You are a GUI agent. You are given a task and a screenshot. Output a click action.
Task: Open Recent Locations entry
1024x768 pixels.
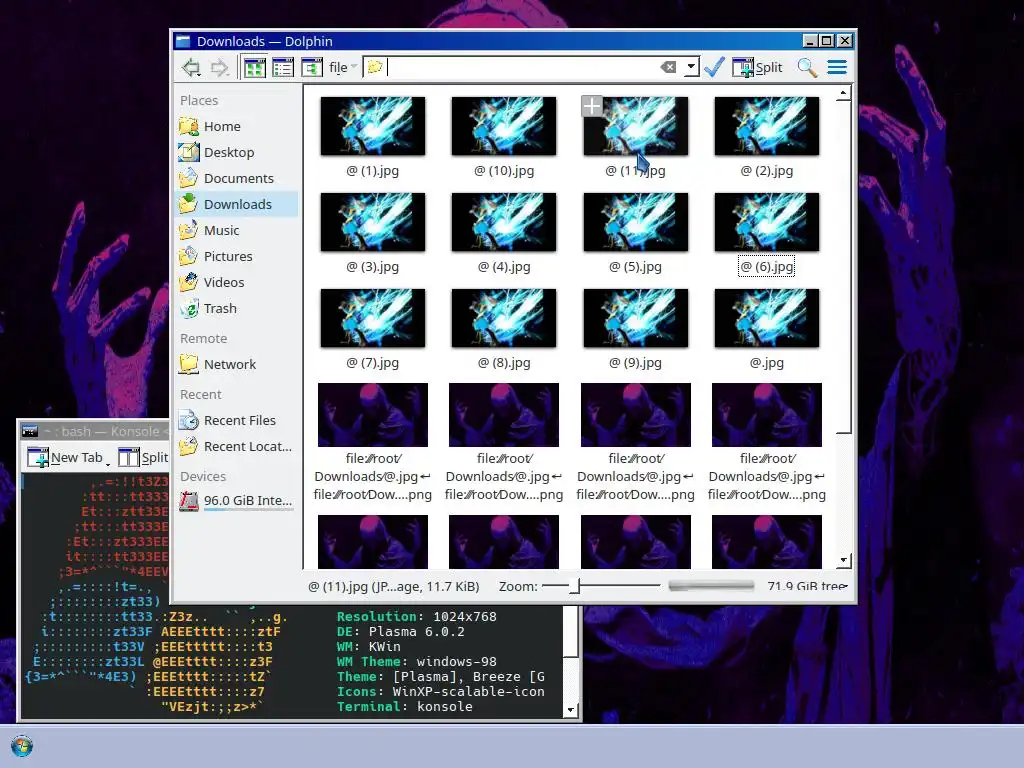coord(237,447)
